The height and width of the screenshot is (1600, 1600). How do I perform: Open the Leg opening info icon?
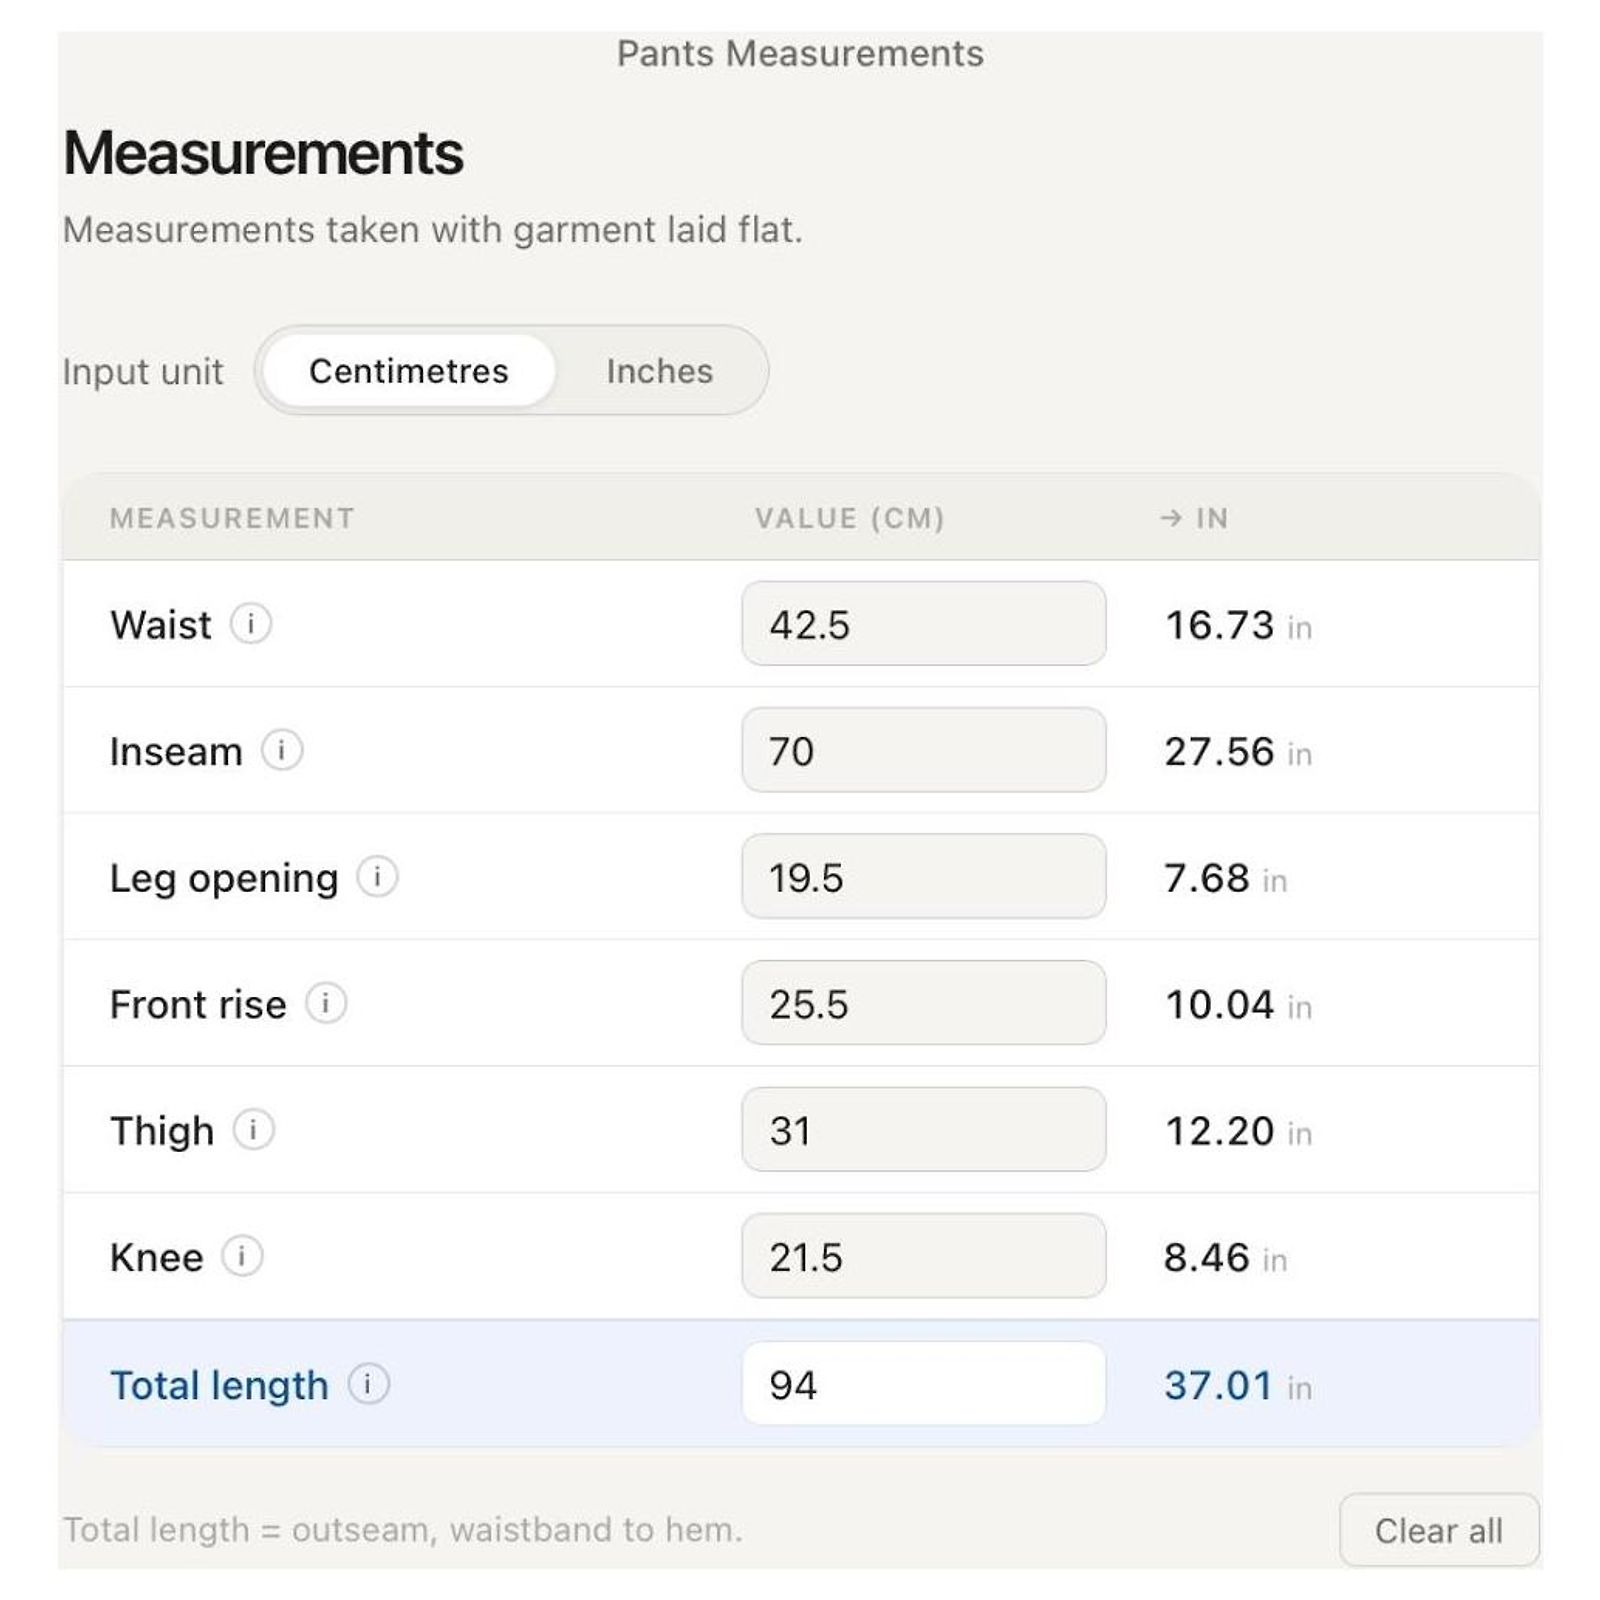pyautogui.click(x=377, y=877)
